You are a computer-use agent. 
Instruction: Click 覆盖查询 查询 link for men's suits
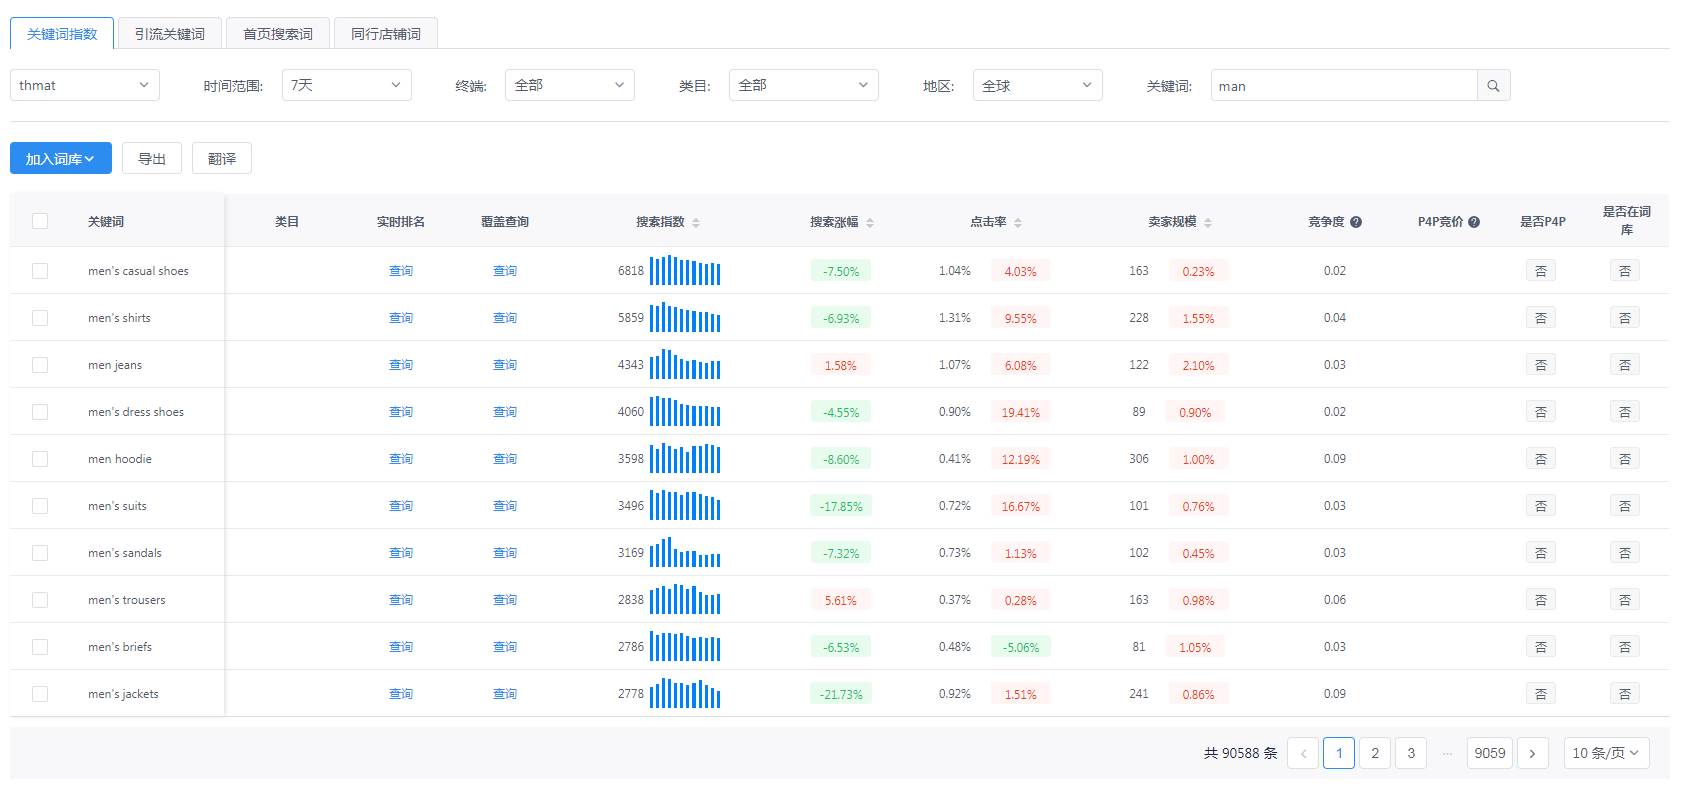coord(505,506)
